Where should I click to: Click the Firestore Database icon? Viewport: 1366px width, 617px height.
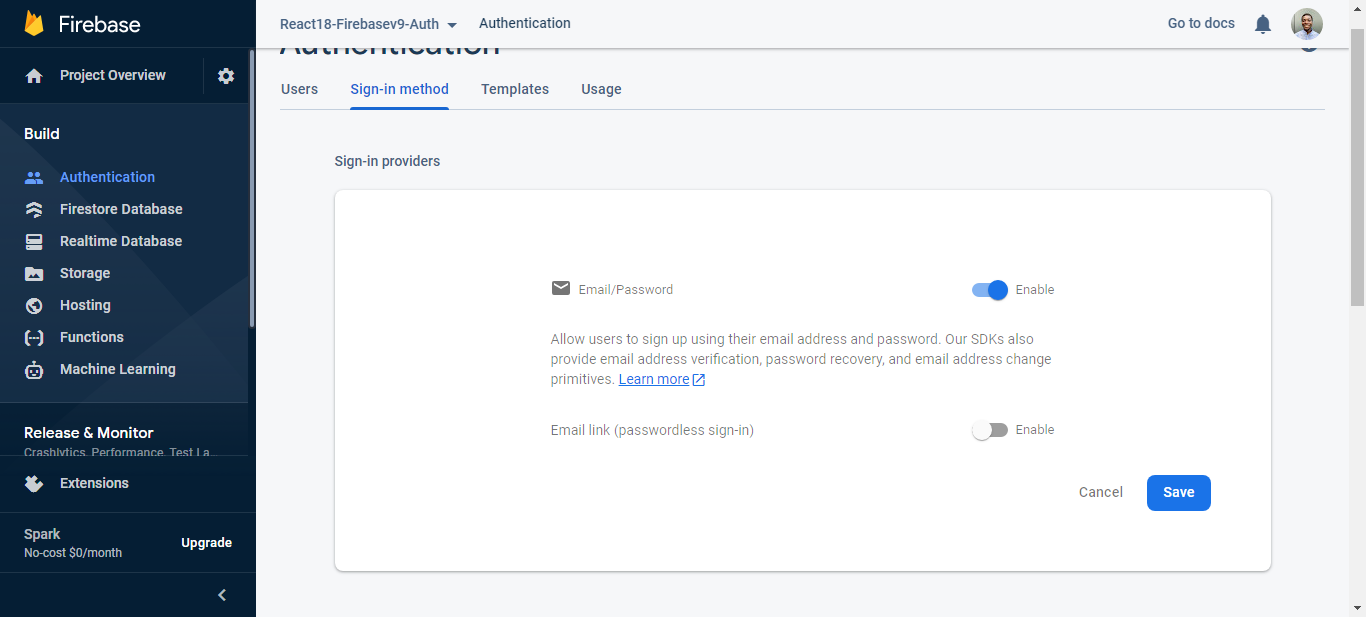click(x=34, y=209)
